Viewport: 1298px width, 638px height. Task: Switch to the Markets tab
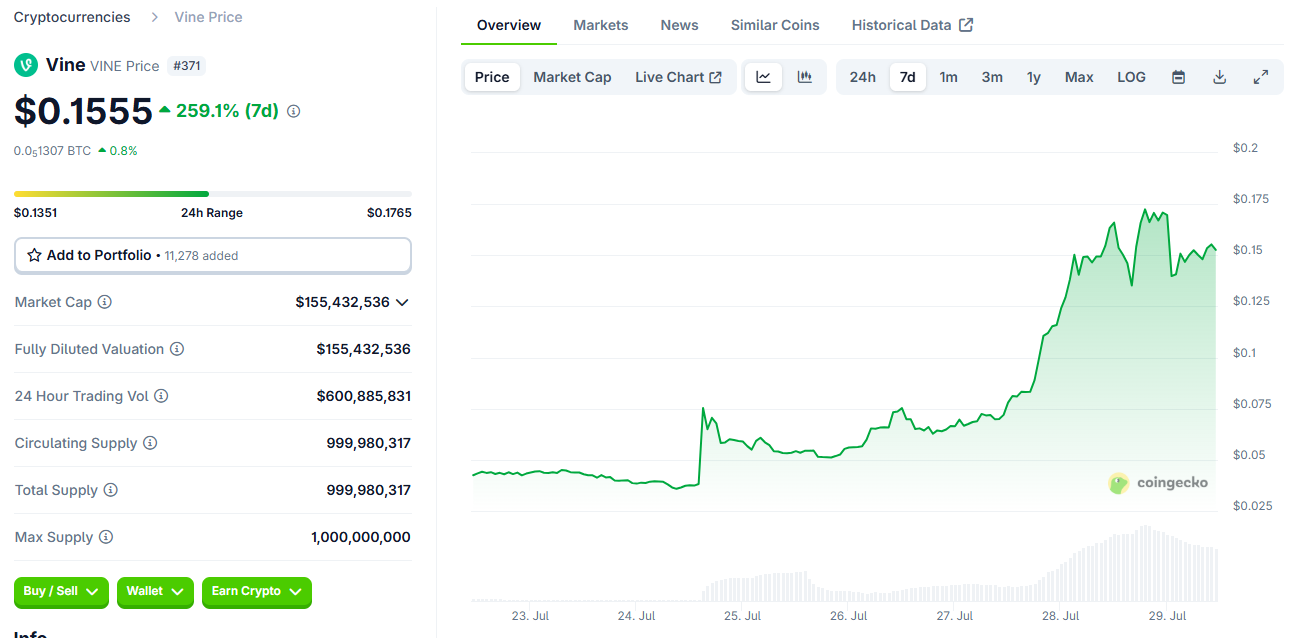(601, 25)
